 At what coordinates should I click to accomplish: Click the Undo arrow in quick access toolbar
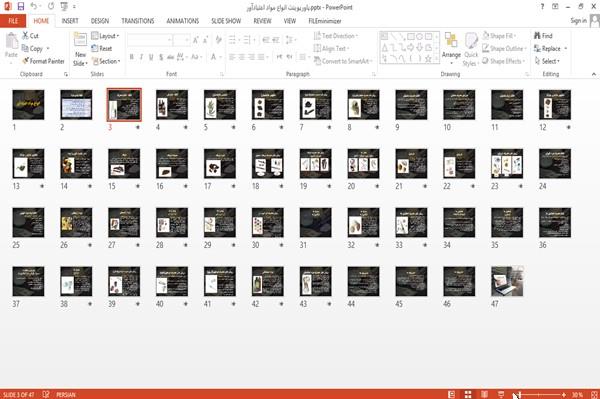34,6
